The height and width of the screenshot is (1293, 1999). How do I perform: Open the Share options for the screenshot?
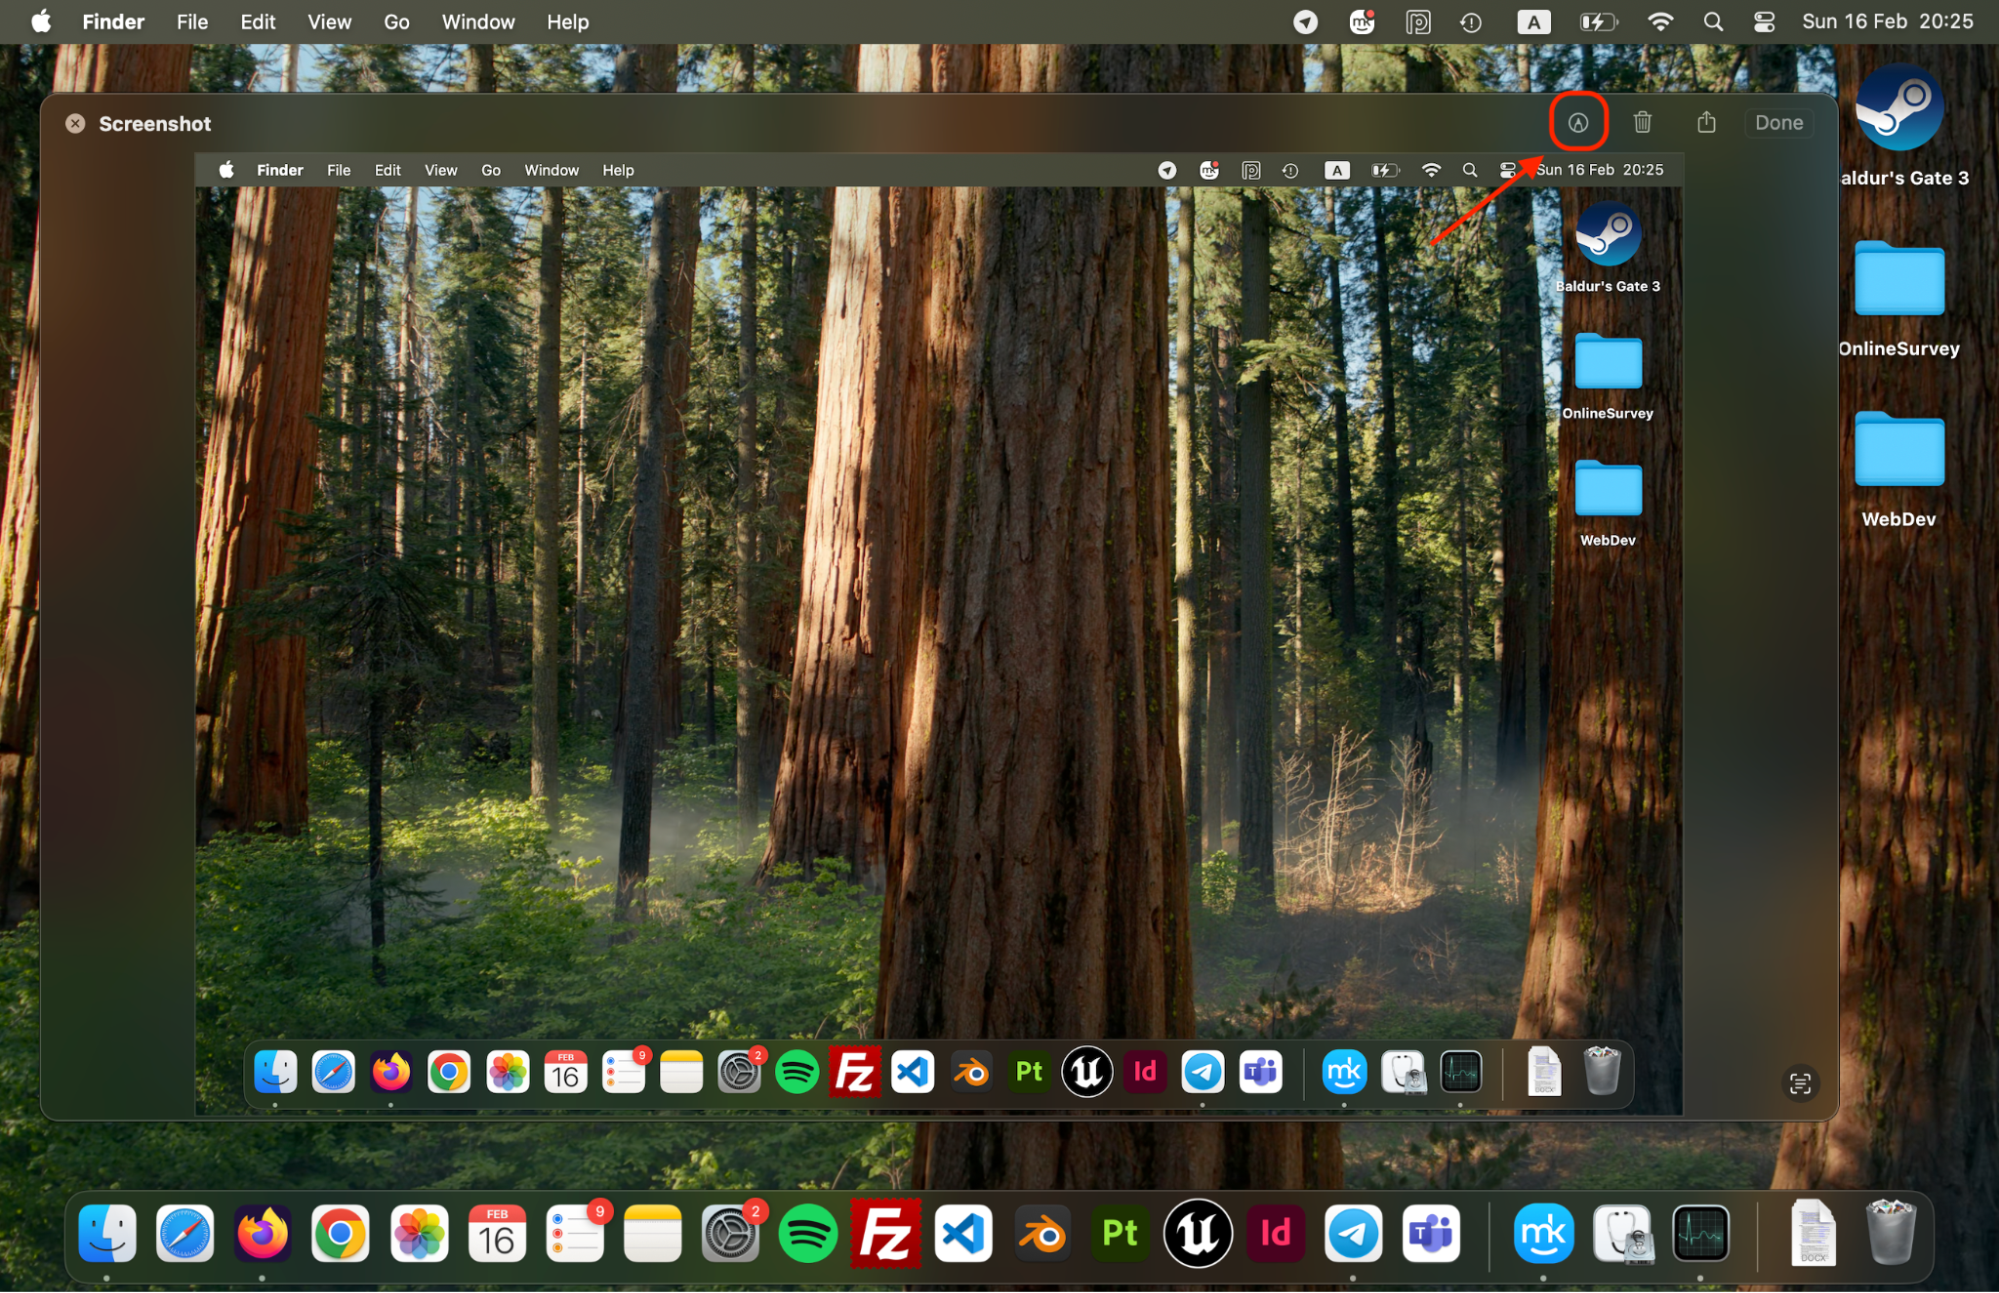pos(1706,122)
